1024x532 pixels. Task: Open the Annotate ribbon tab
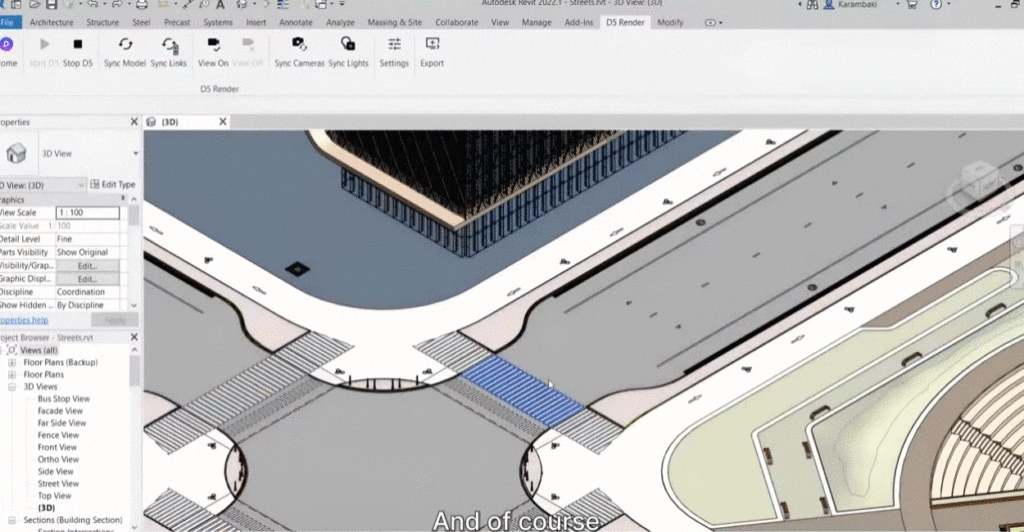click(x=296, y=22)
